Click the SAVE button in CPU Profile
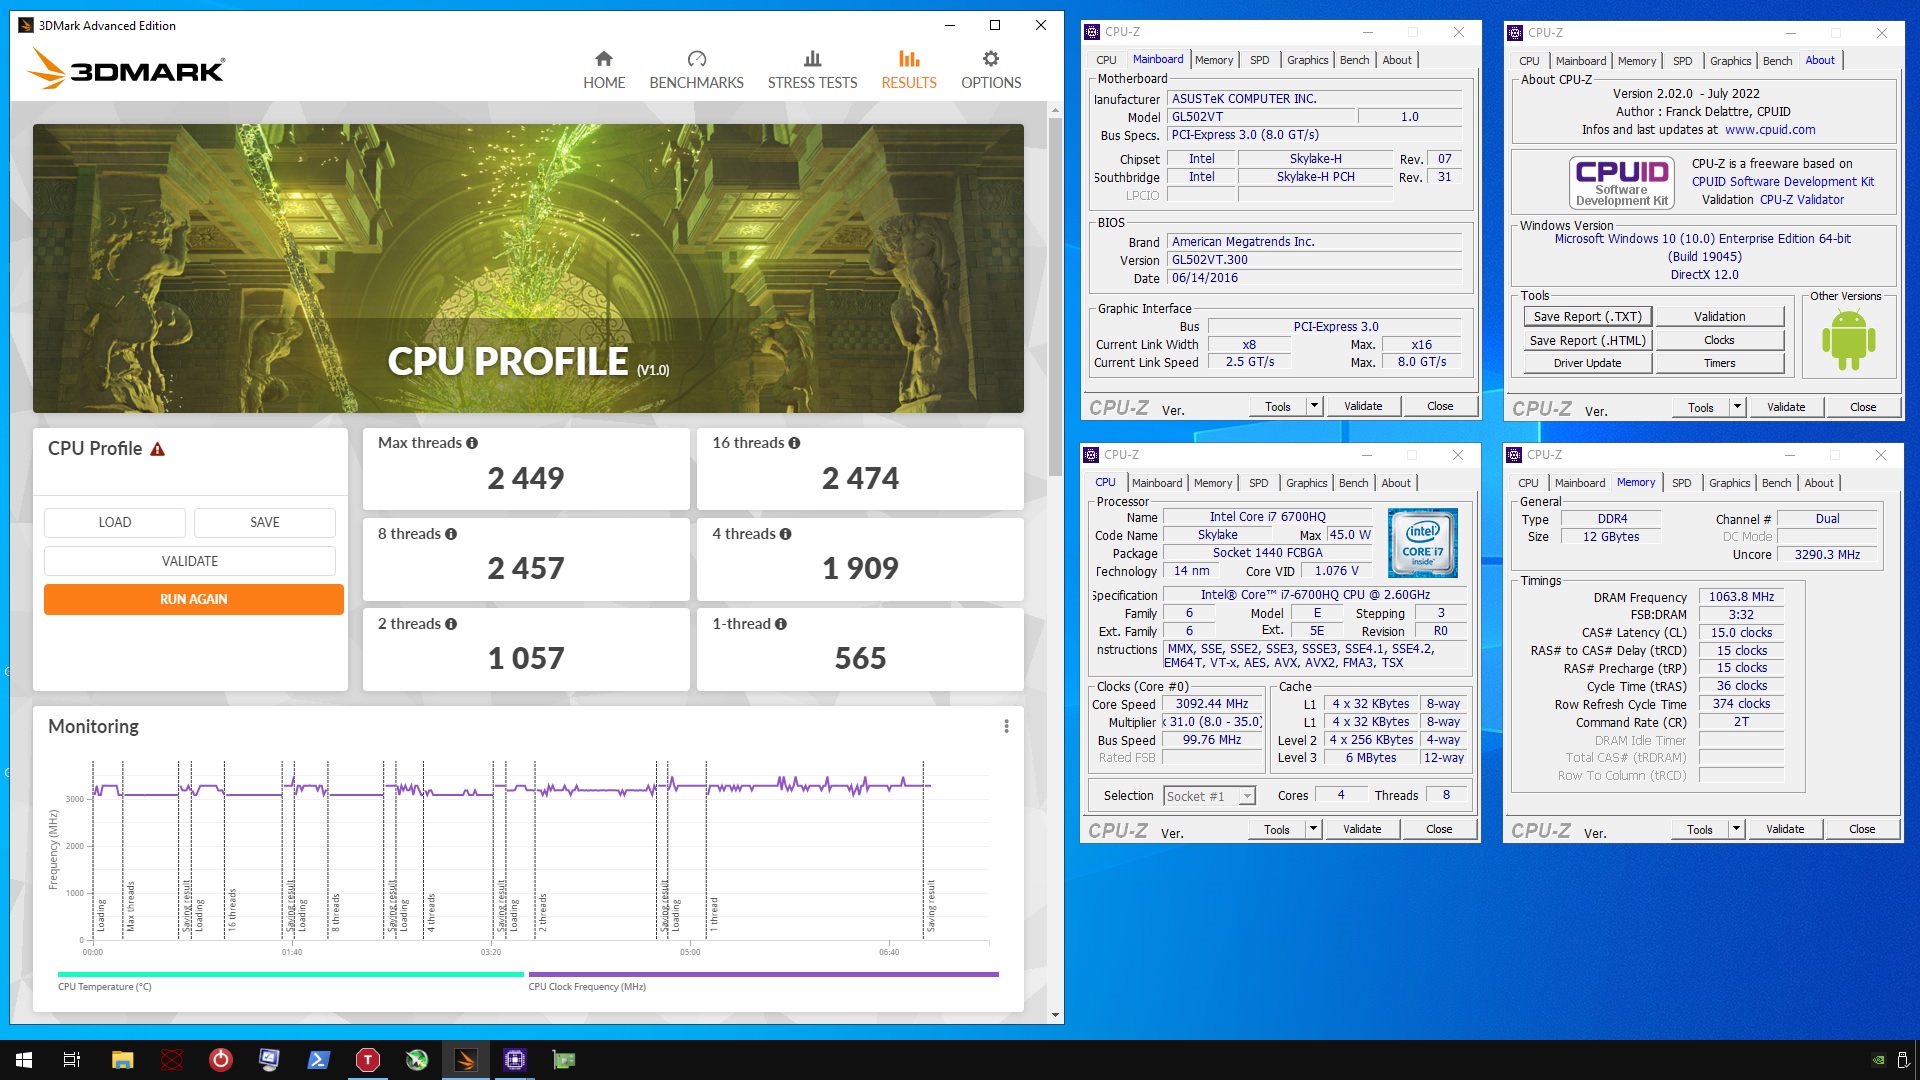Viewport: 1920px width, 1080px height. tap(264, 522)
